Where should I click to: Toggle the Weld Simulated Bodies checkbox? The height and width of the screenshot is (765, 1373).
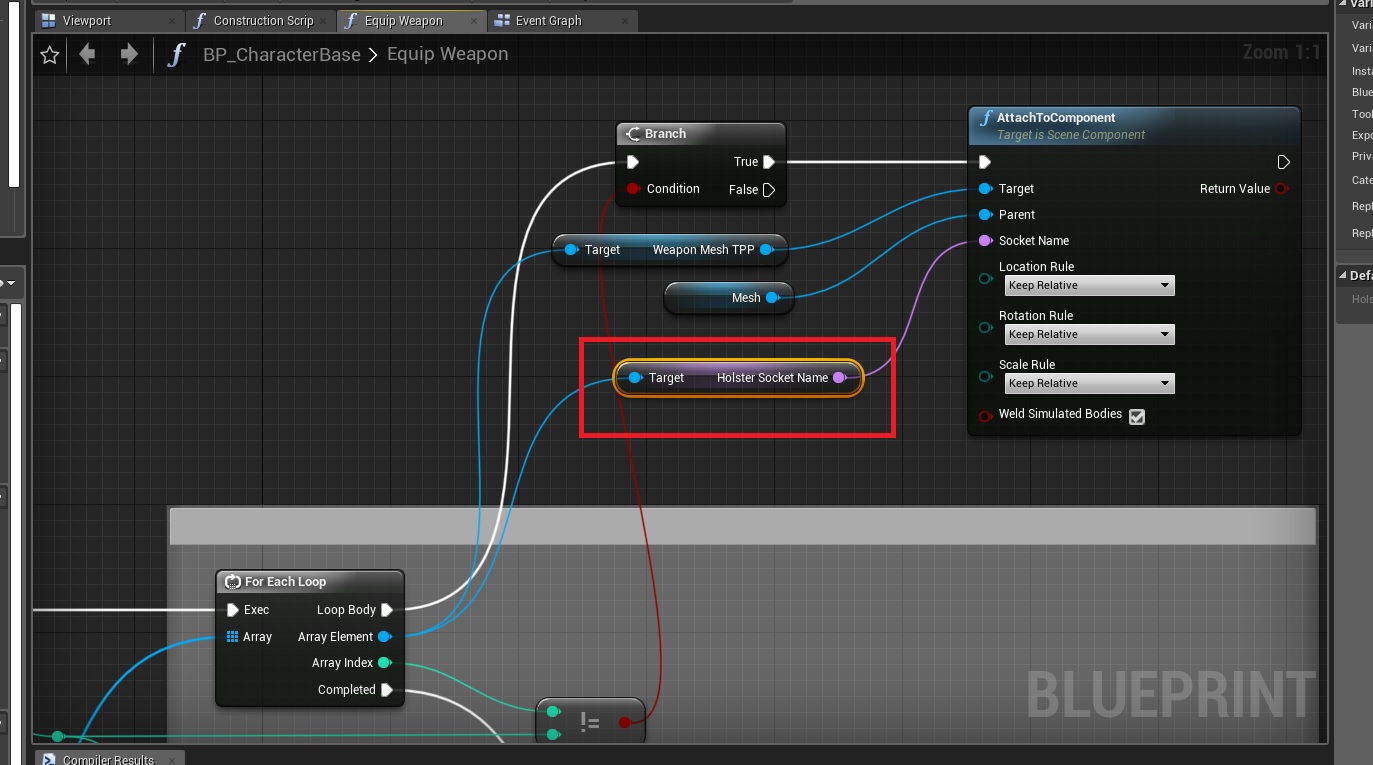[1137, 417]
